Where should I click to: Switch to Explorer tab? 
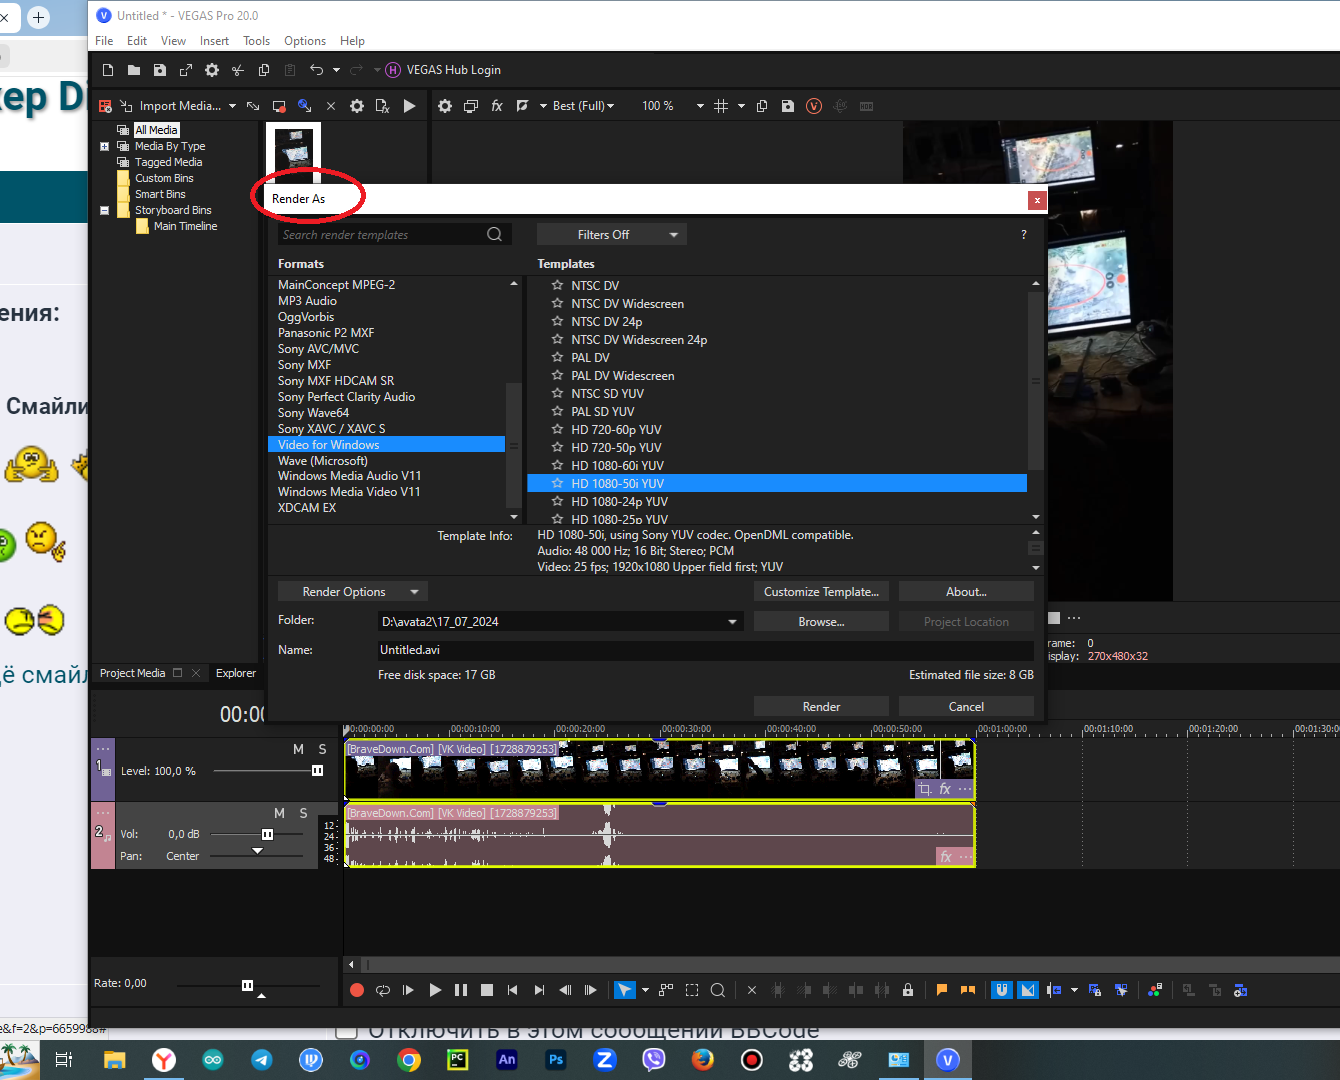pyautogui.click(x=236, y=673)
